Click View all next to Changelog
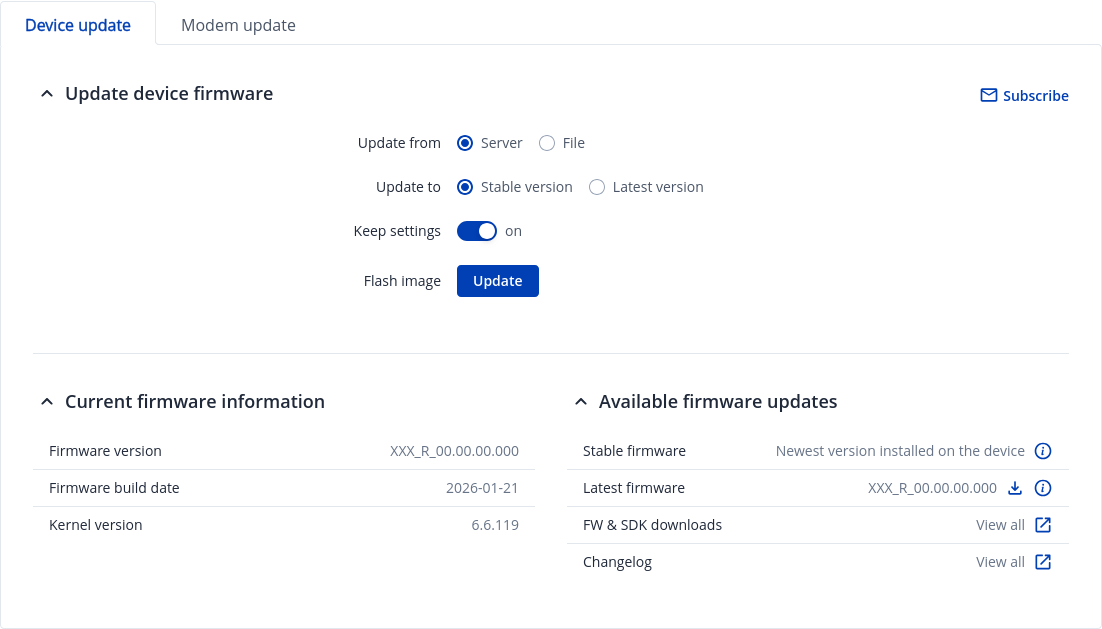The width and height of the screenshot is (1102, 629). point(1000,562)
